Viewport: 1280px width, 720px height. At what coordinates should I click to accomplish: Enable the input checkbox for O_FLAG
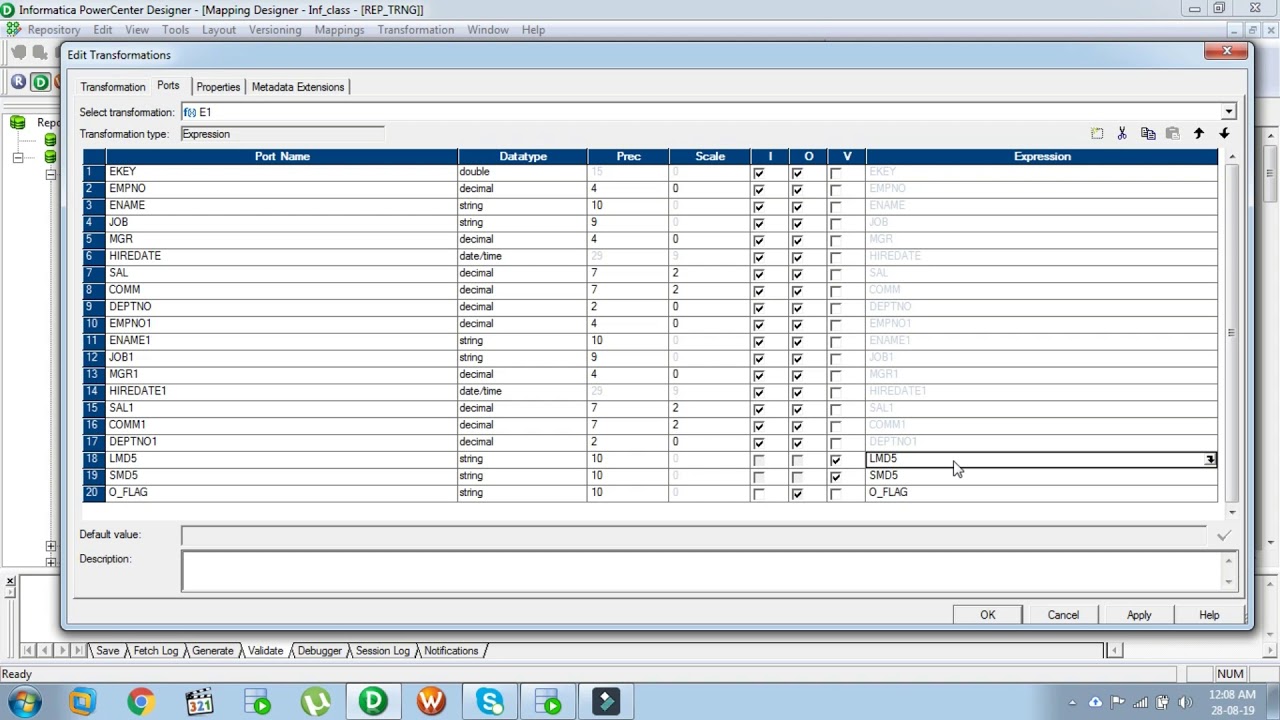click(758, 494)
